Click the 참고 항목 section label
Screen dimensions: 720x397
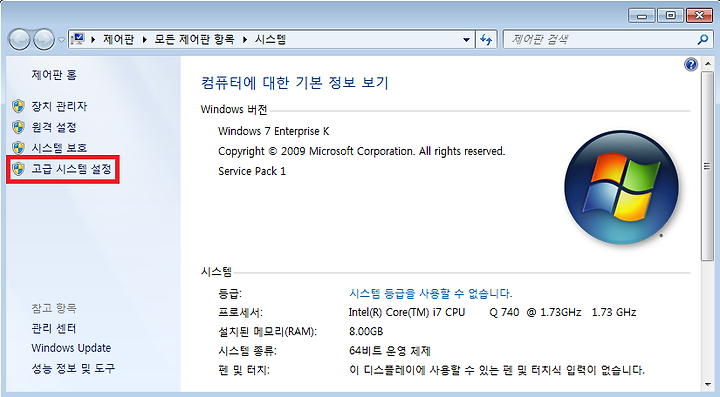(54, 308)
